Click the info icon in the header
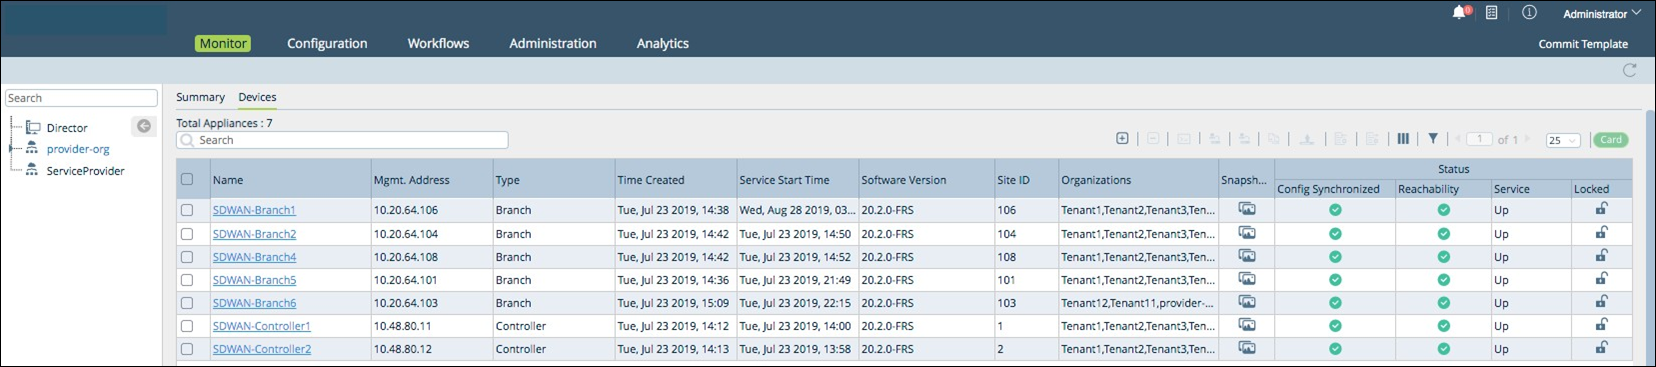 pyautogui.click(x=1529, y=13)
